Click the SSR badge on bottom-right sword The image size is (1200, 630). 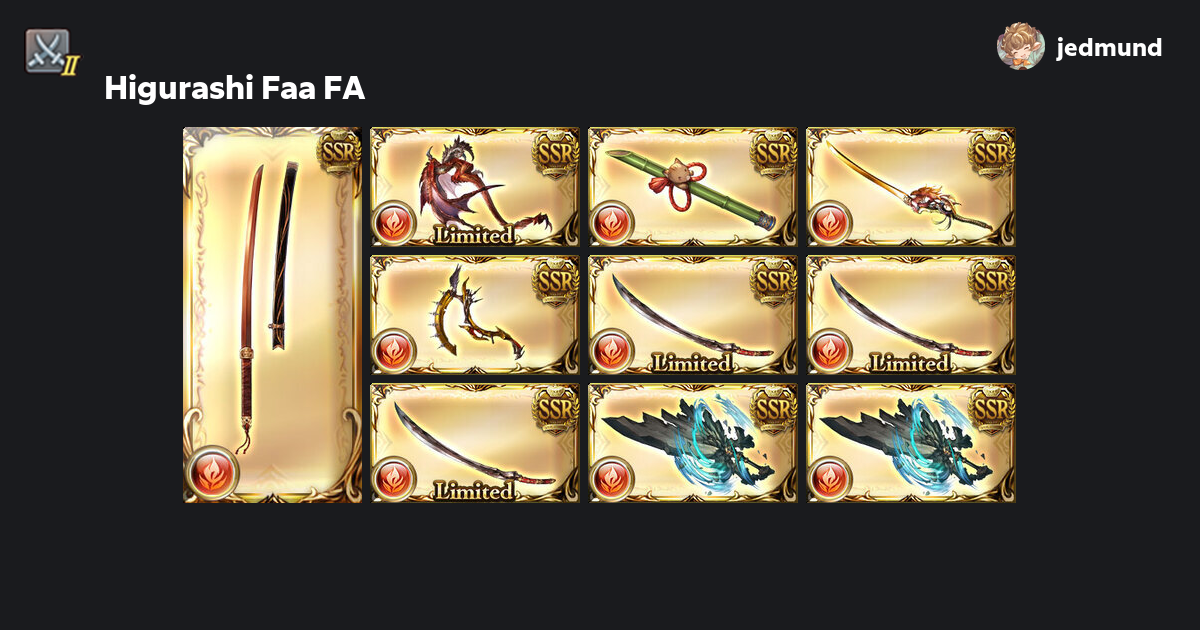click(x=993, y=407)
